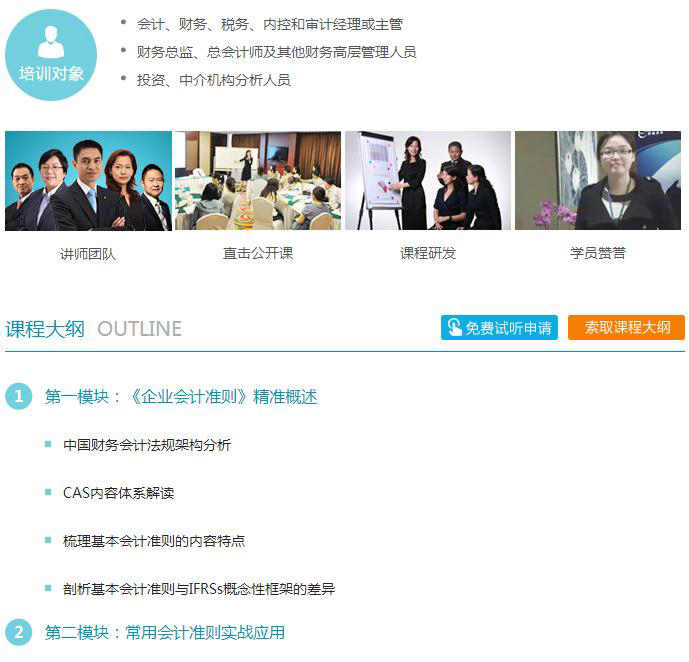The height and width of the screenshot is (662, 689).
Task: Select the item 梳理基本会计准则的内容特点
Action: pyautogui.click(x=154, y=541)
